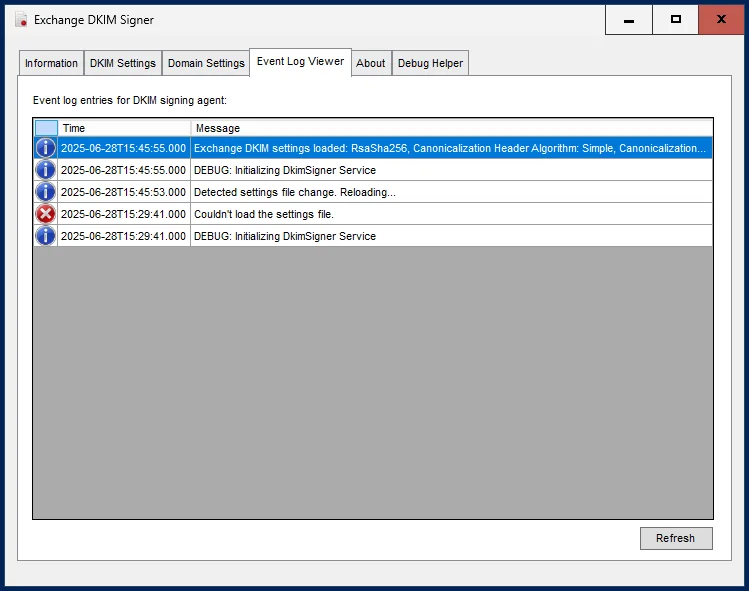The image size is (749, 591).
Task: Open the Debug Helper tab
Action: point(430,63)
